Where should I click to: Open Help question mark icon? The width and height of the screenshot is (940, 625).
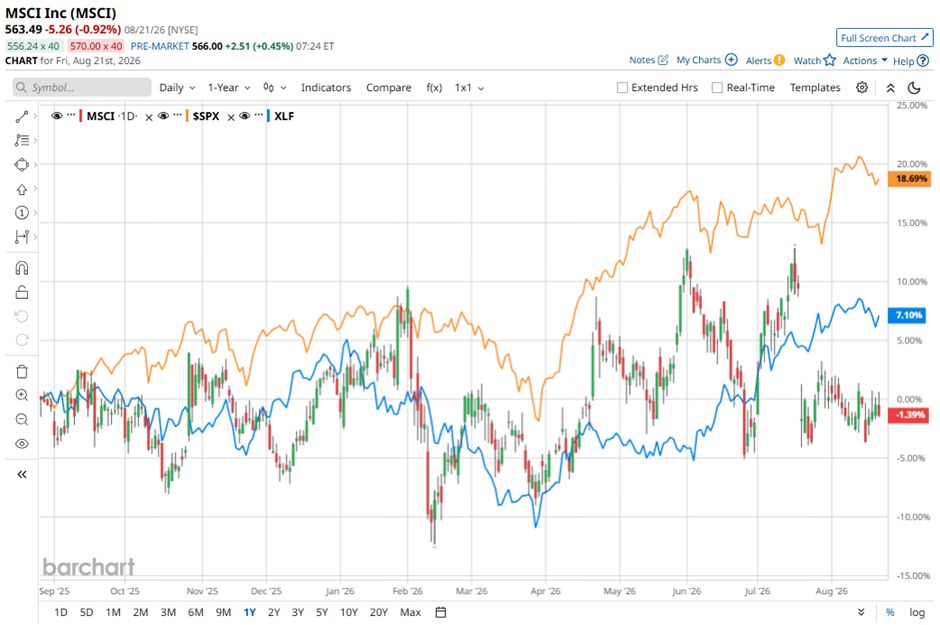[923, 61]
